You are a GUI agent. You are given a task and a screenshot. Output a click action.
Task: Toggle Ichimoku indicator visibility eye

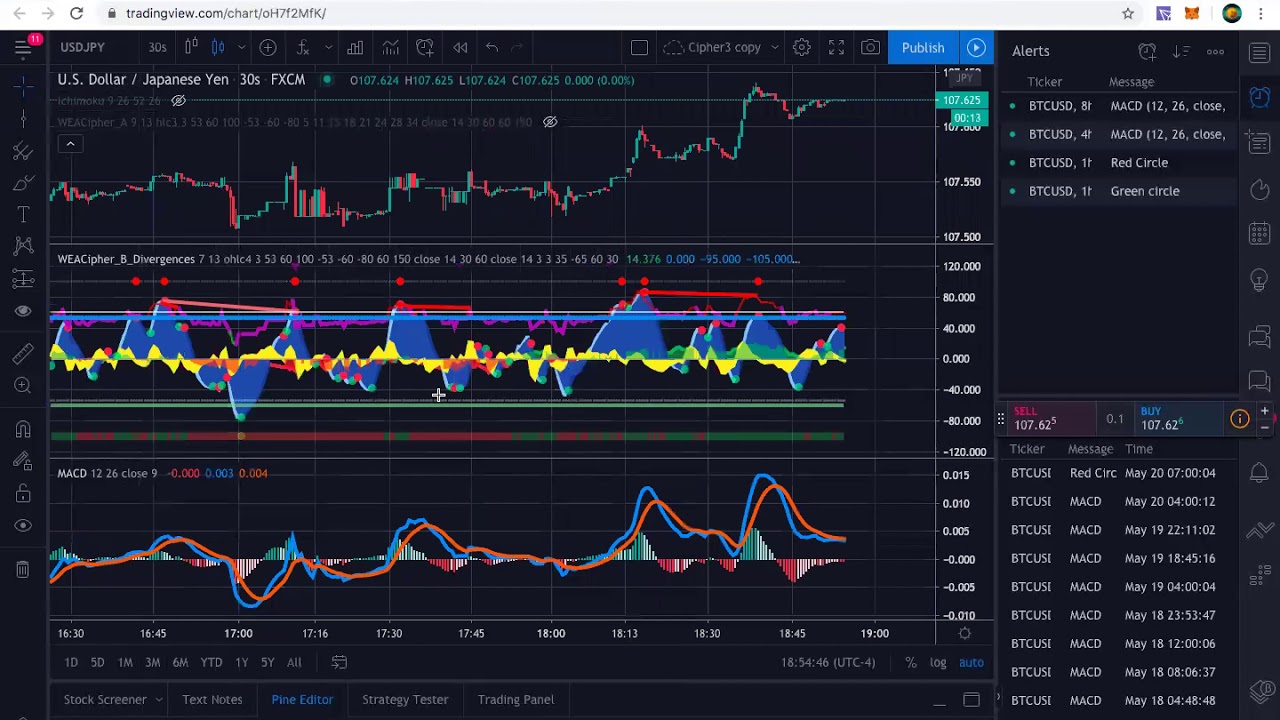pos(178,101)
